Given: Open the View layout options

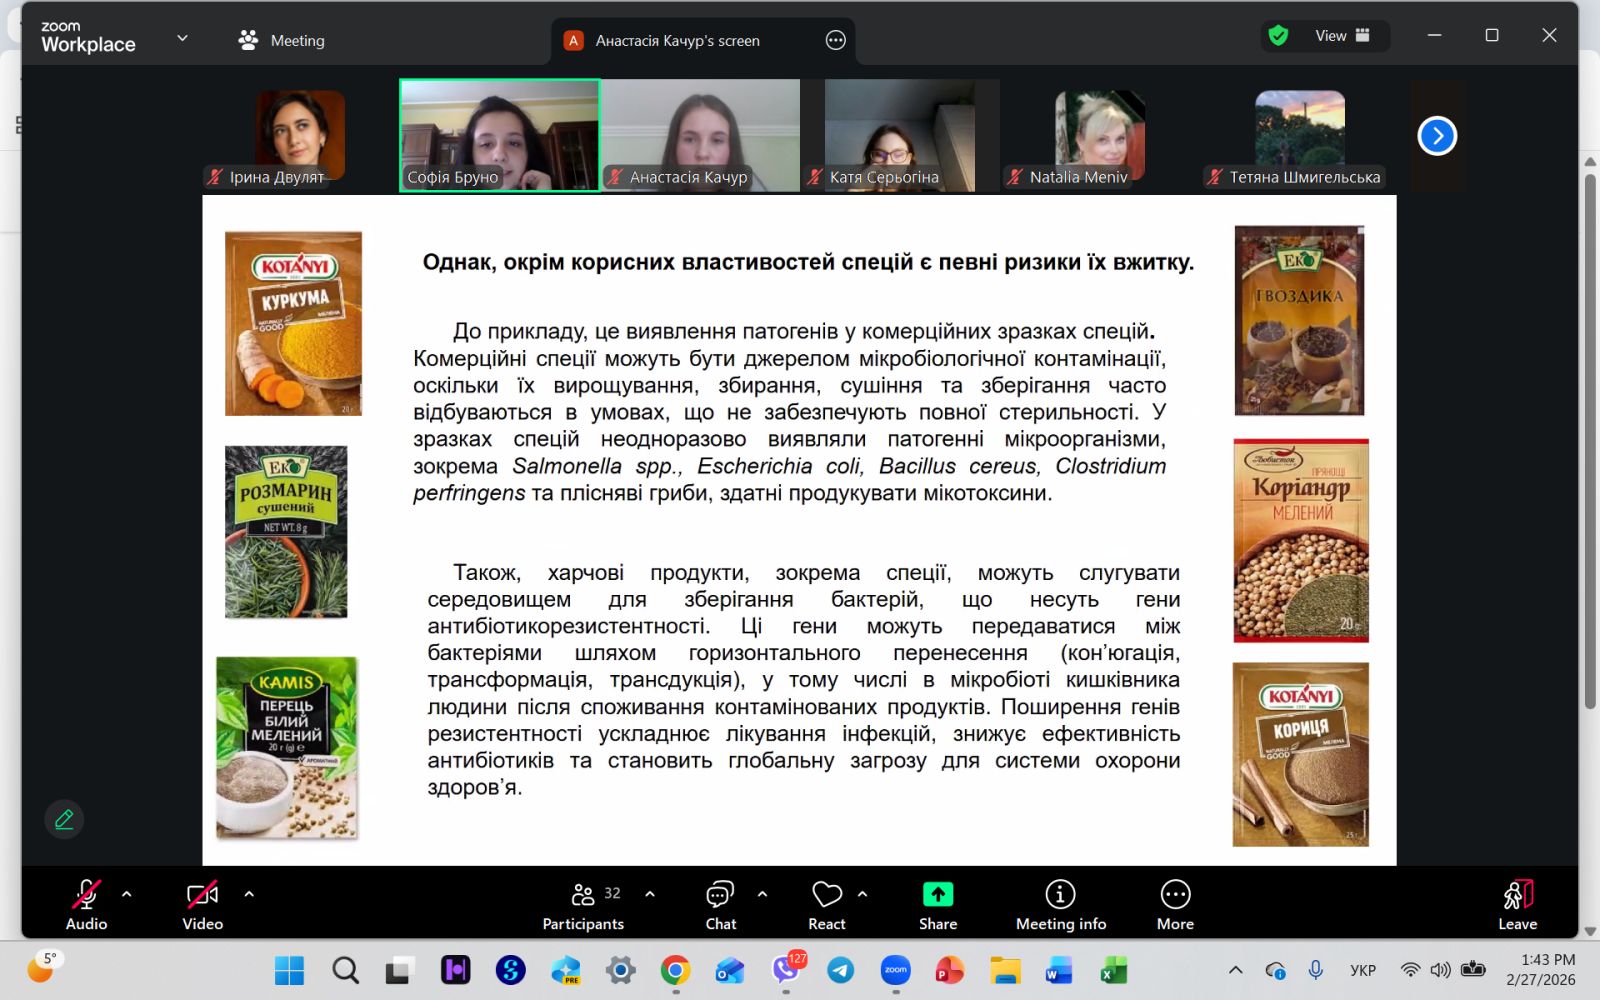Looking at the screenshot, I should 1341,36.
